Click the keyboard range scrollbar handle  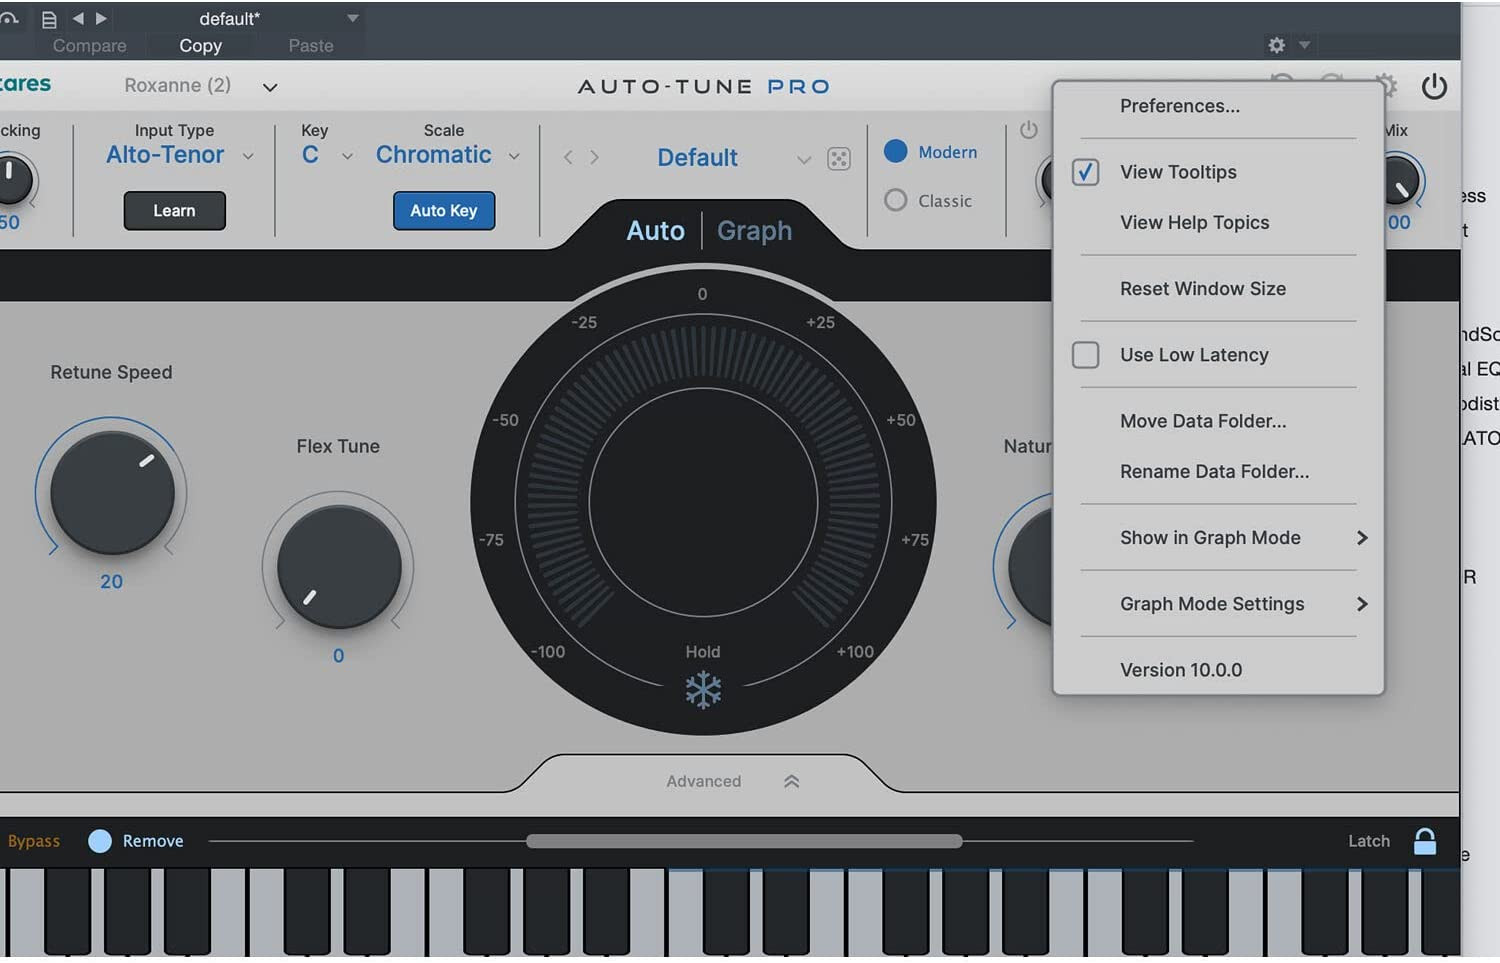(x=744, y=842)
